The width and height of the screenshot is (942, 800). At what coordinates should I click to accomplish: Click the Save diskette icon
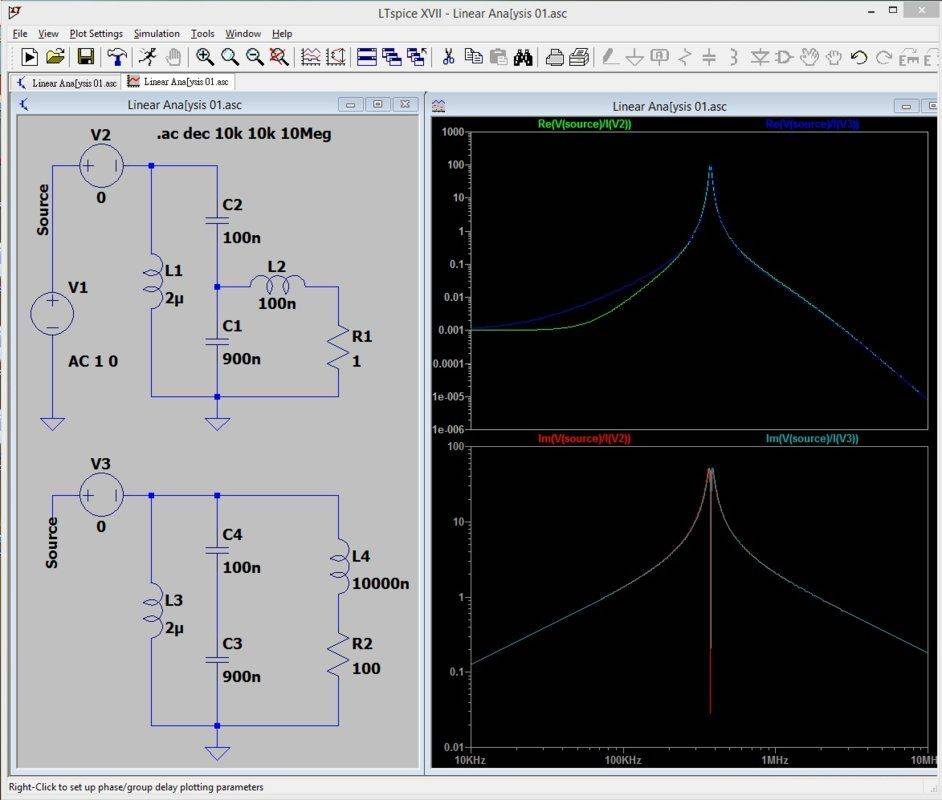coord(85,57)
